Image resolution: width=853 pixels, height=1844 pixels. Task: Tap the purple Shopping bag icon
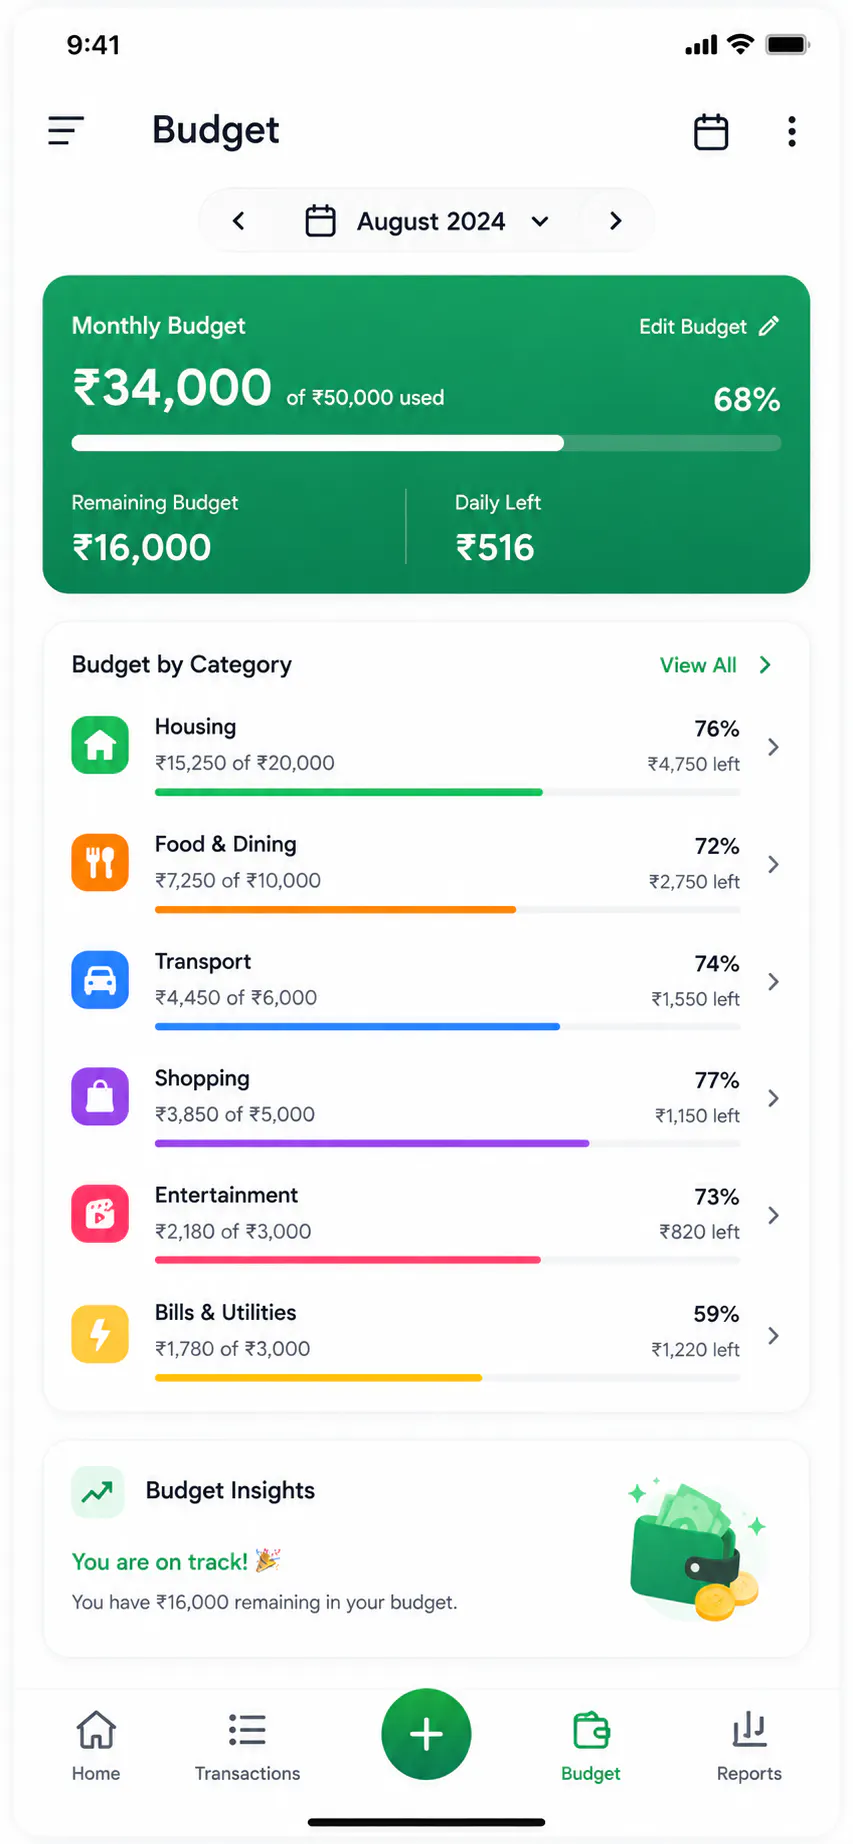coord(100,1097)
